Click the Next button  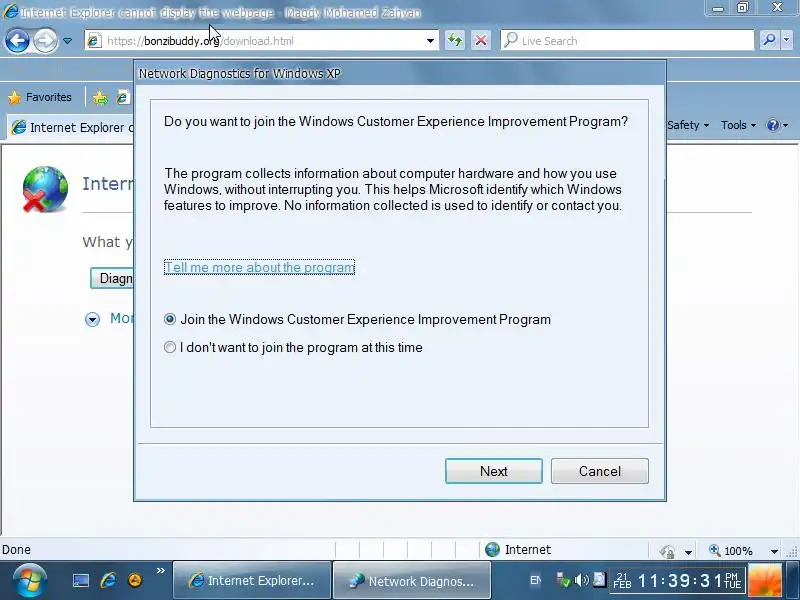coord(493,471)
